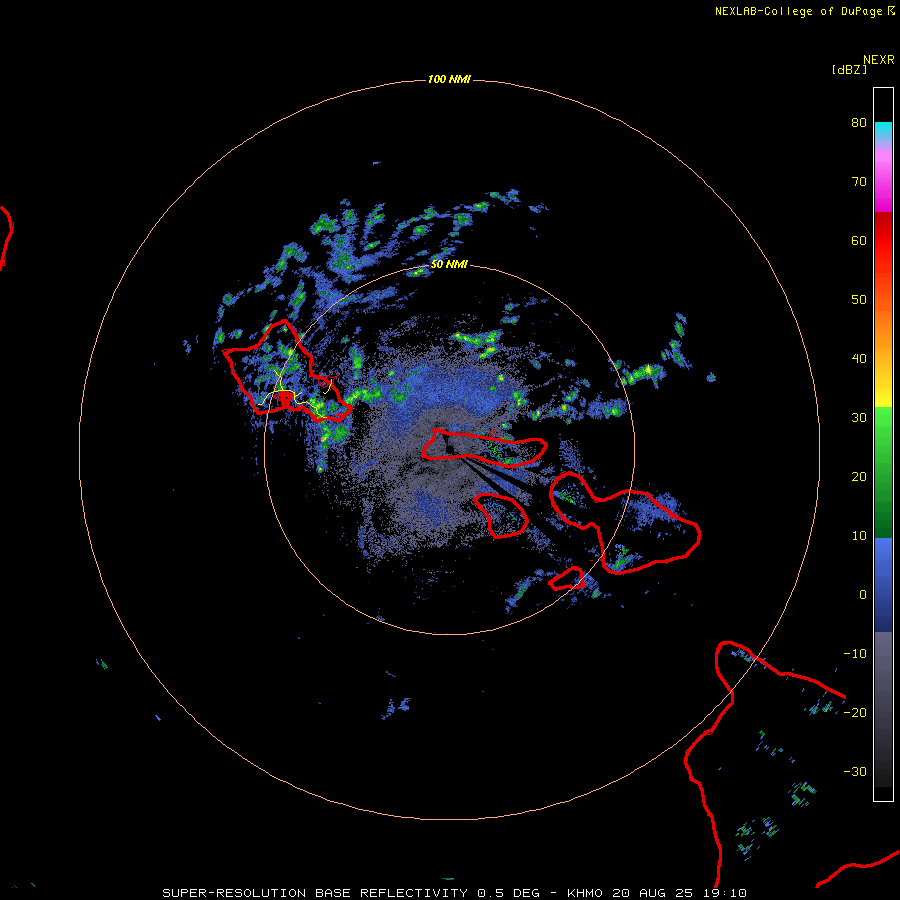Click the 100 NMI range ring label
This screenshot has width=900, height=900.
click(x=449, y=79)
